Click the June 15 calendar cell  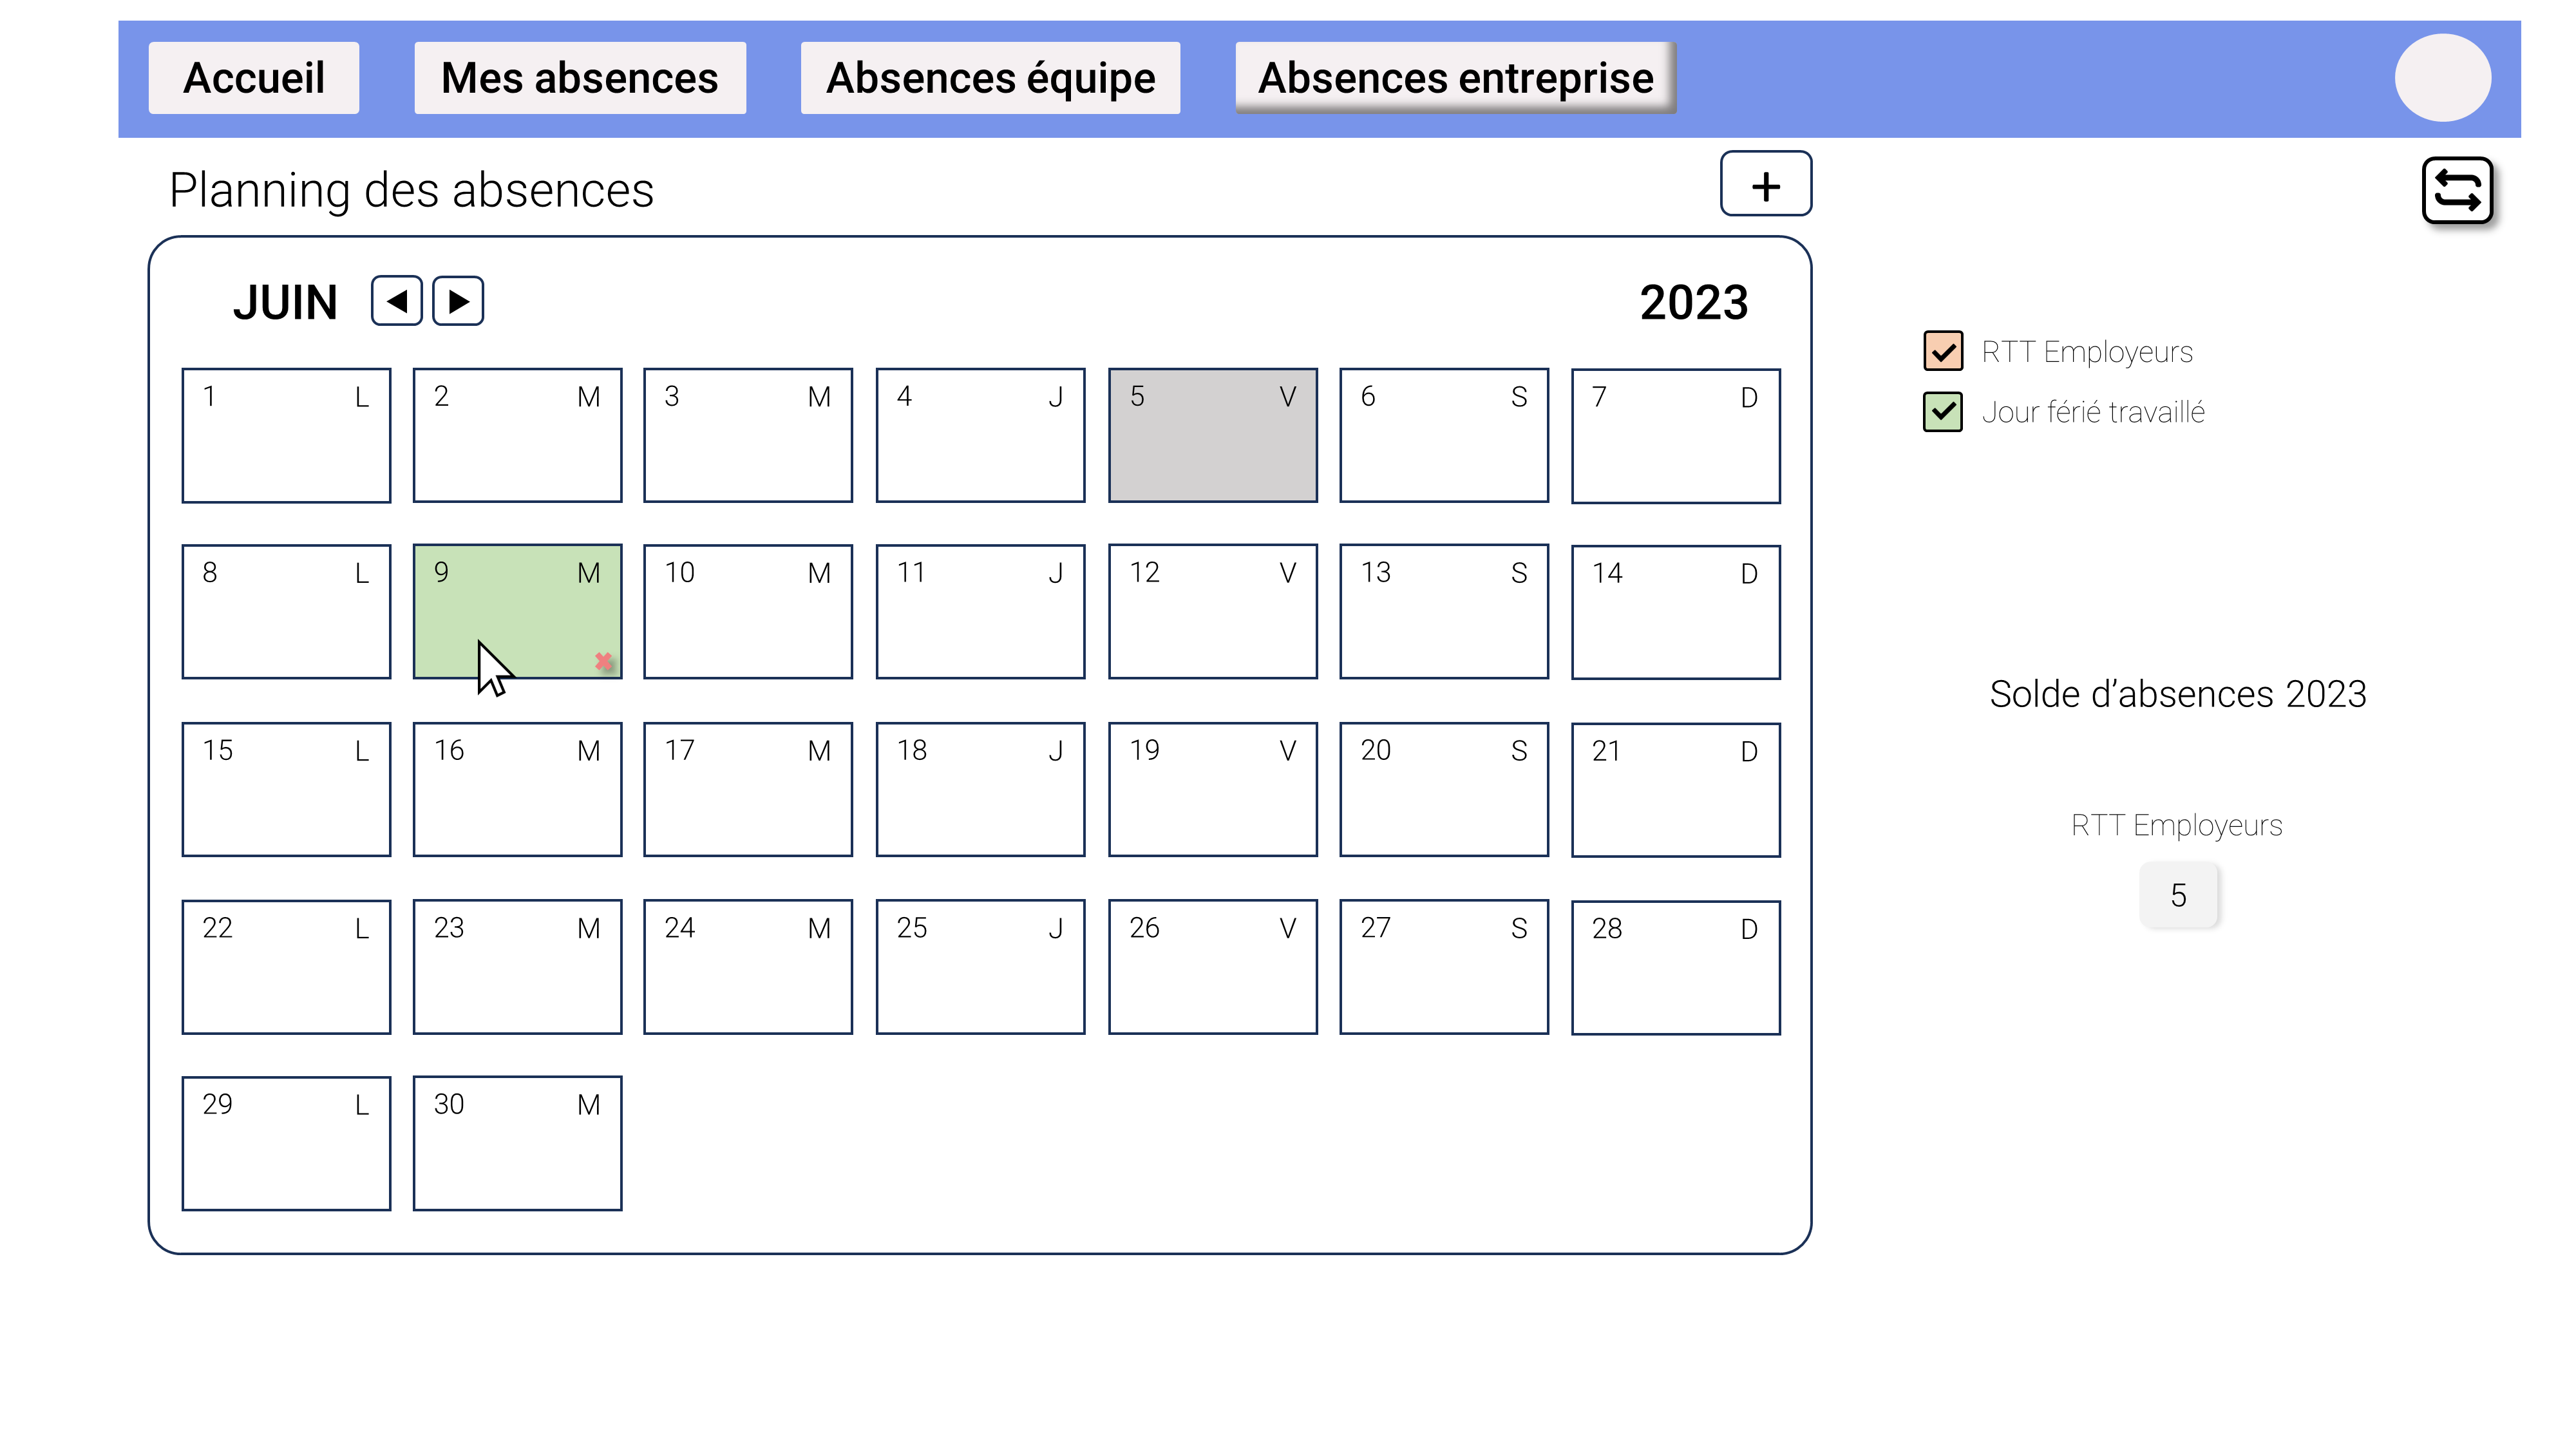[286, 789]
